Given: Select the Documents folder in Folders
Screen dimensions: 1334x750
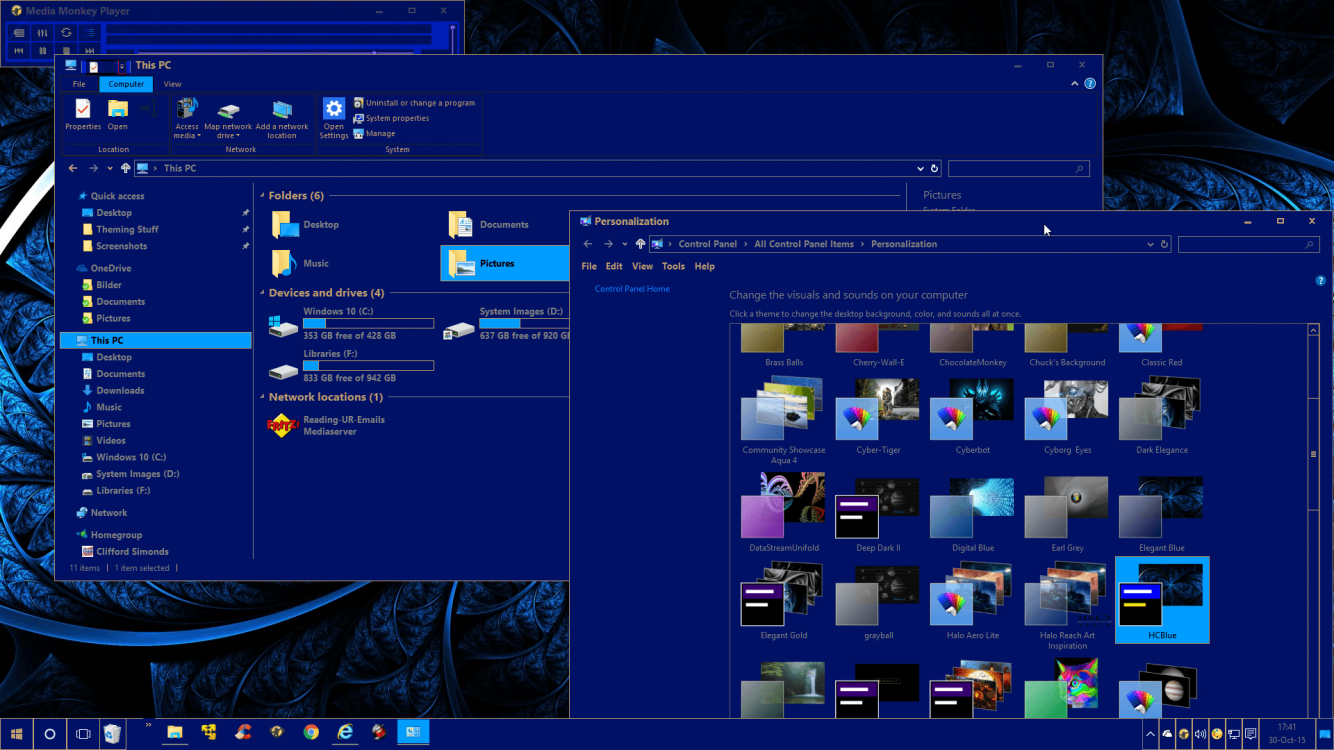Looking at the screenshot, I should (489, 225).
